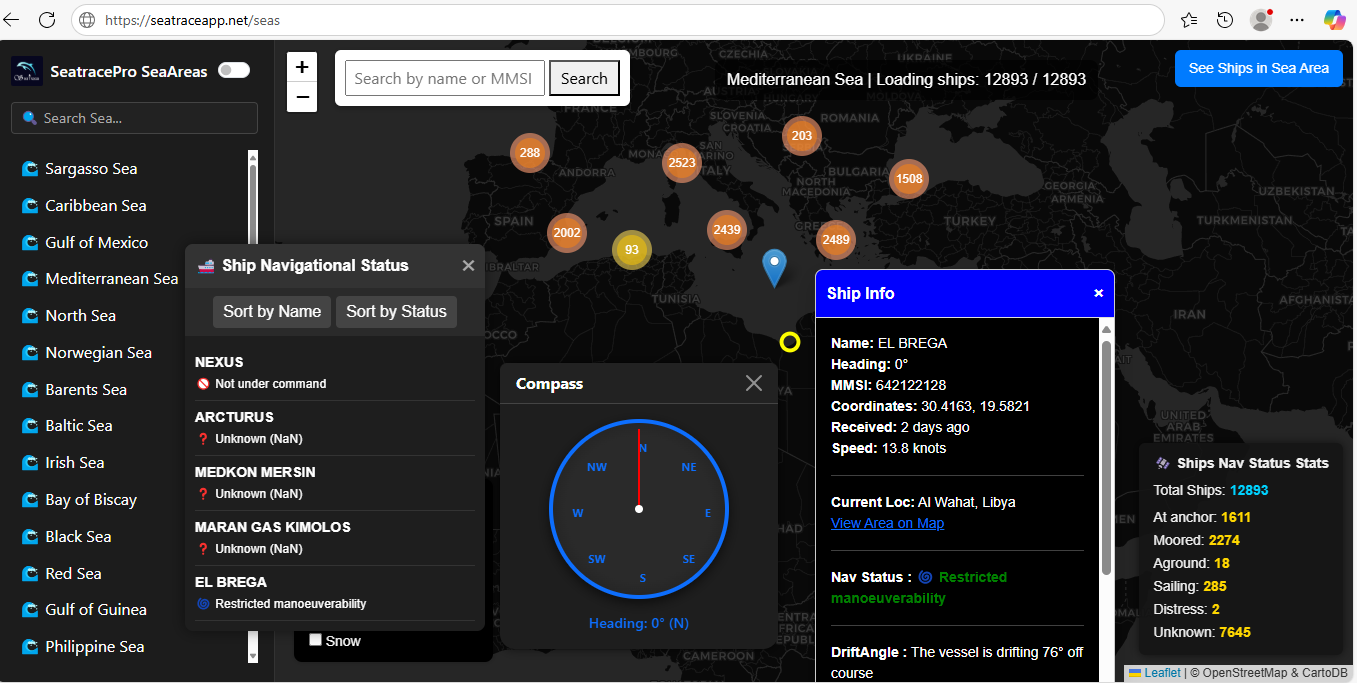Open the 2439 ship cluster marker

coord(727,230)
